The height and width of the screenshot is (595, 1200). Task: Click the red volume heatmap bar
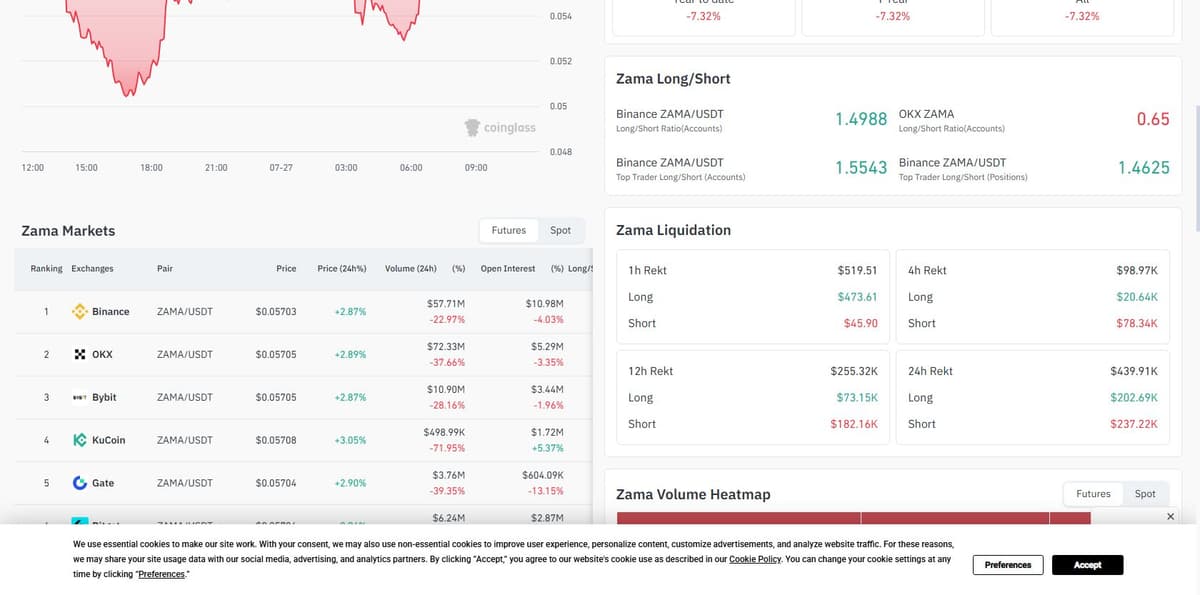(x=853, y=518)
